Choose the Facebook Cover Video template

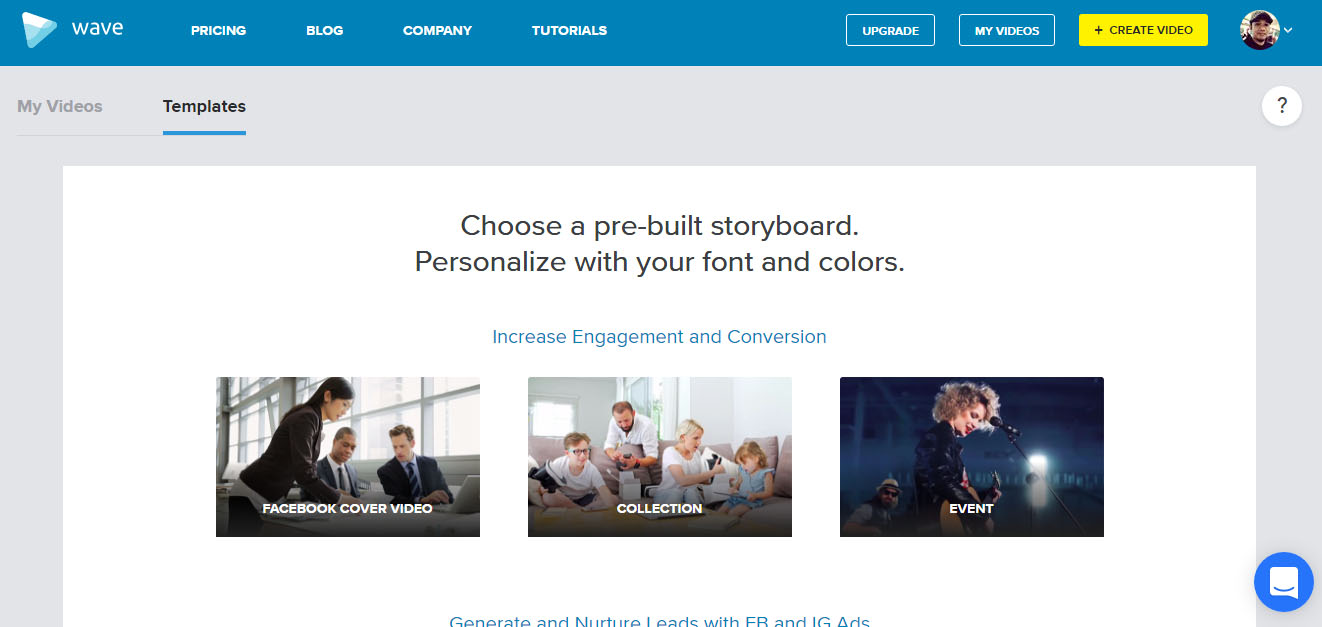(x=348, y=457)
